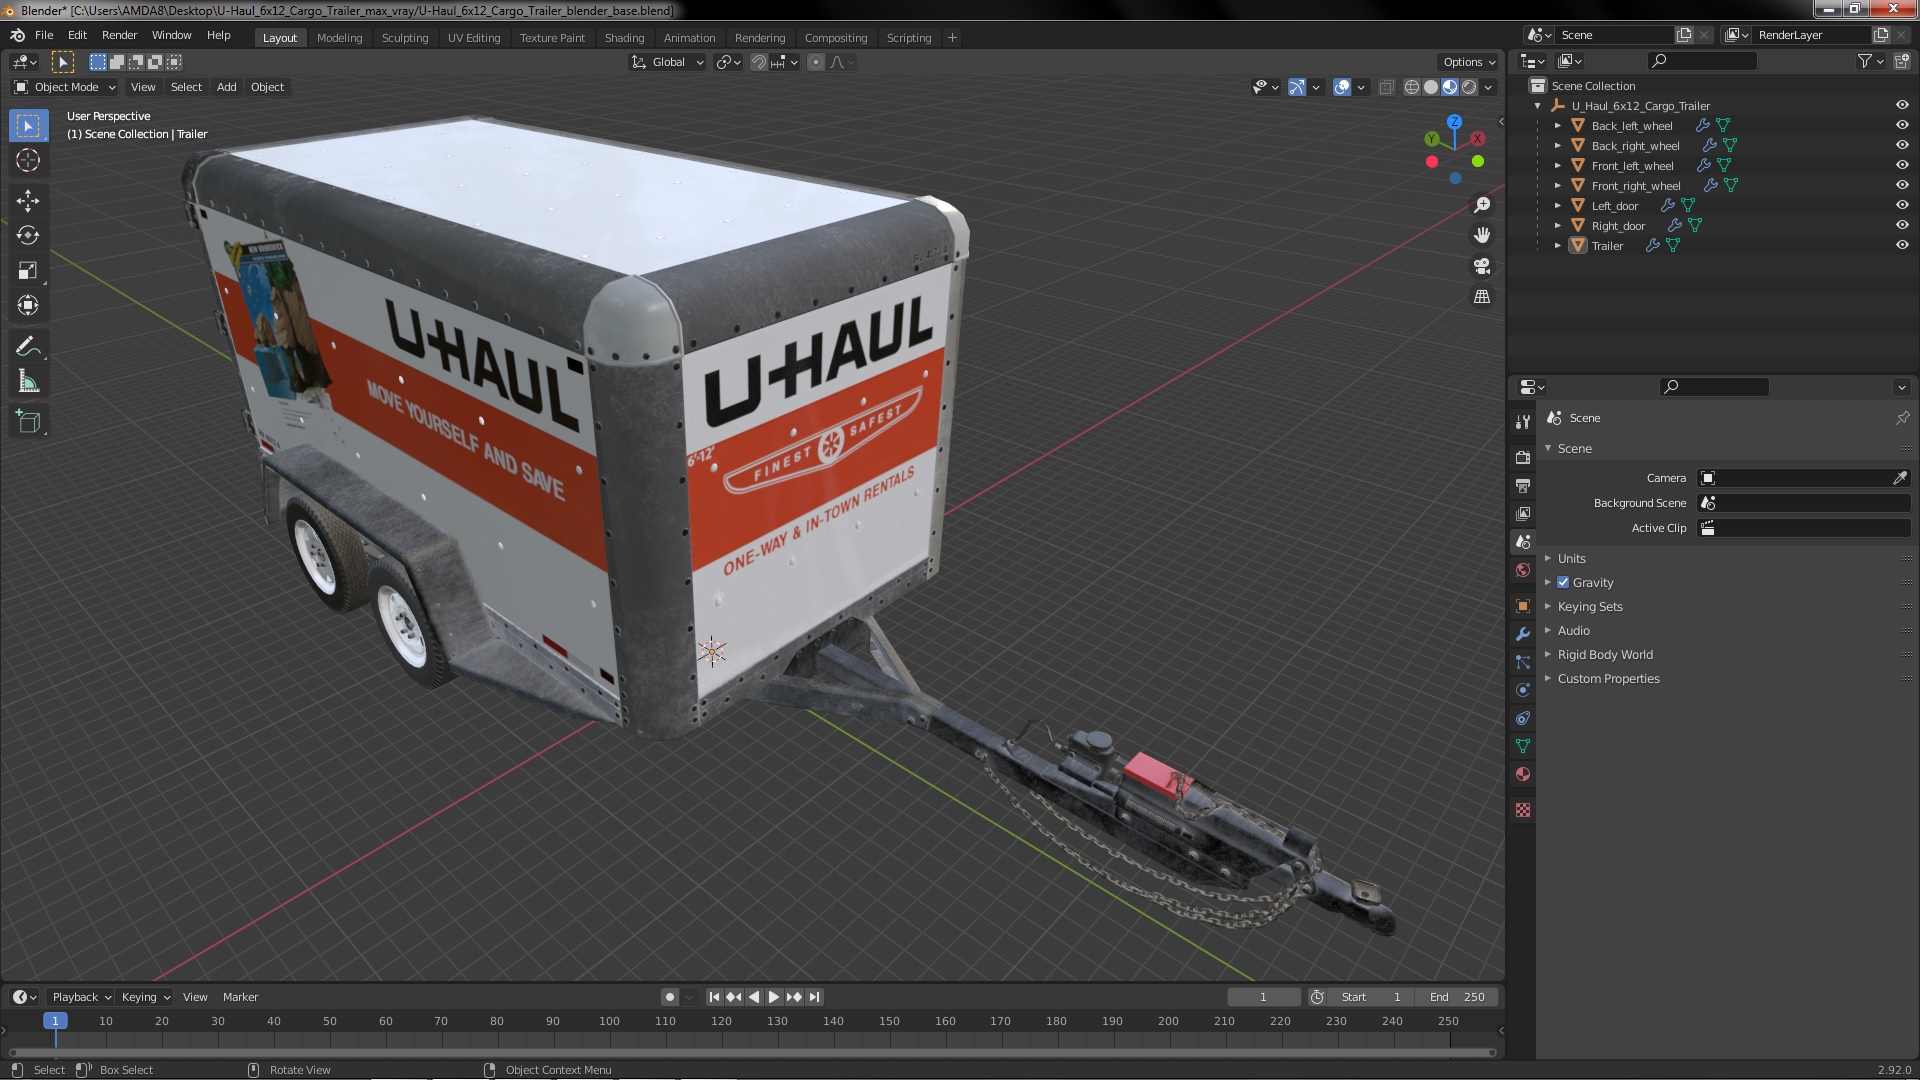Hide Left_door with eye icon
This screenshot has width=1920, height=1080.
1902,206
